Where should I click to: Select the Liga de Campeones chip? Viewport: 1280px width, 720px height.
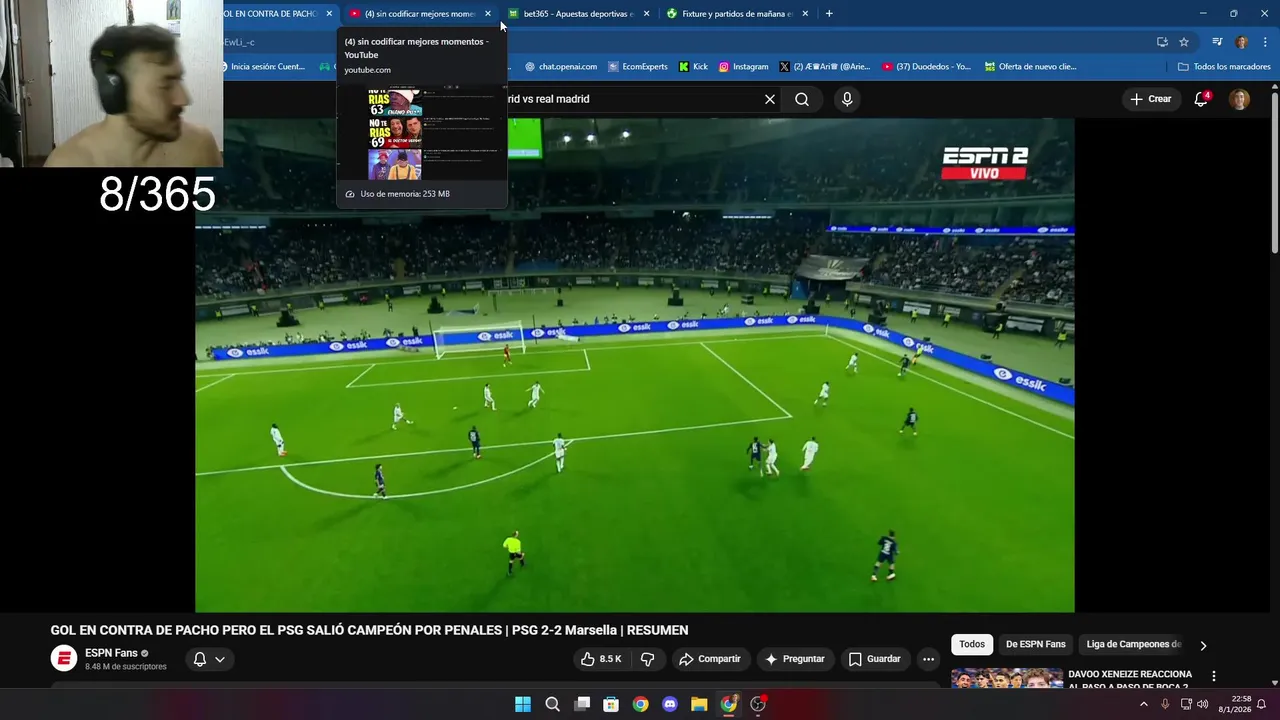pyautogui.click(x=1134, y=644)
